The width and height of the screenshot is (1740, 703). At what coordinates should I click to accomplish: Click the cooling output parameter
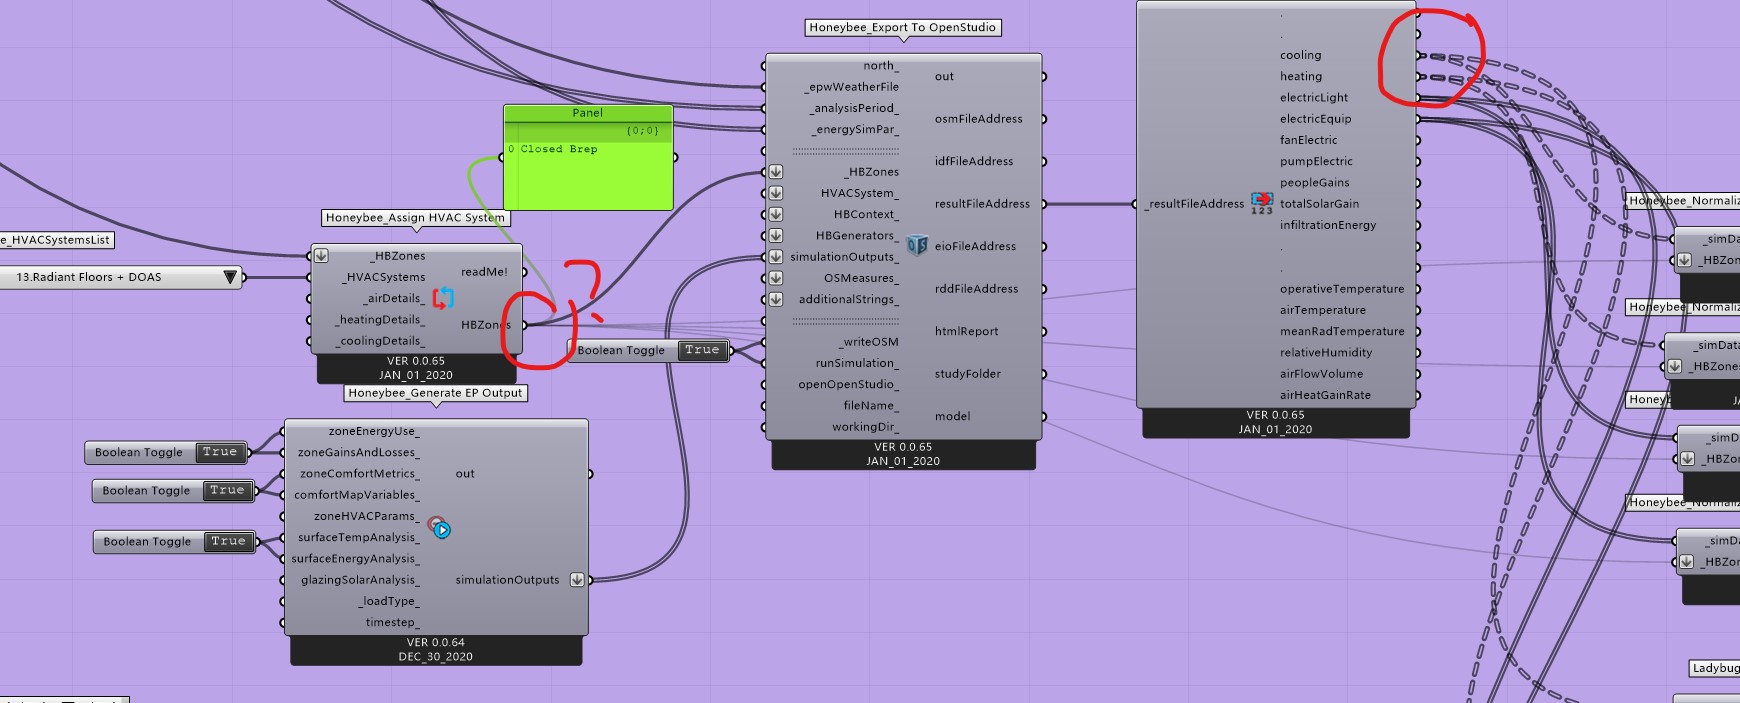click(1300, 55)
